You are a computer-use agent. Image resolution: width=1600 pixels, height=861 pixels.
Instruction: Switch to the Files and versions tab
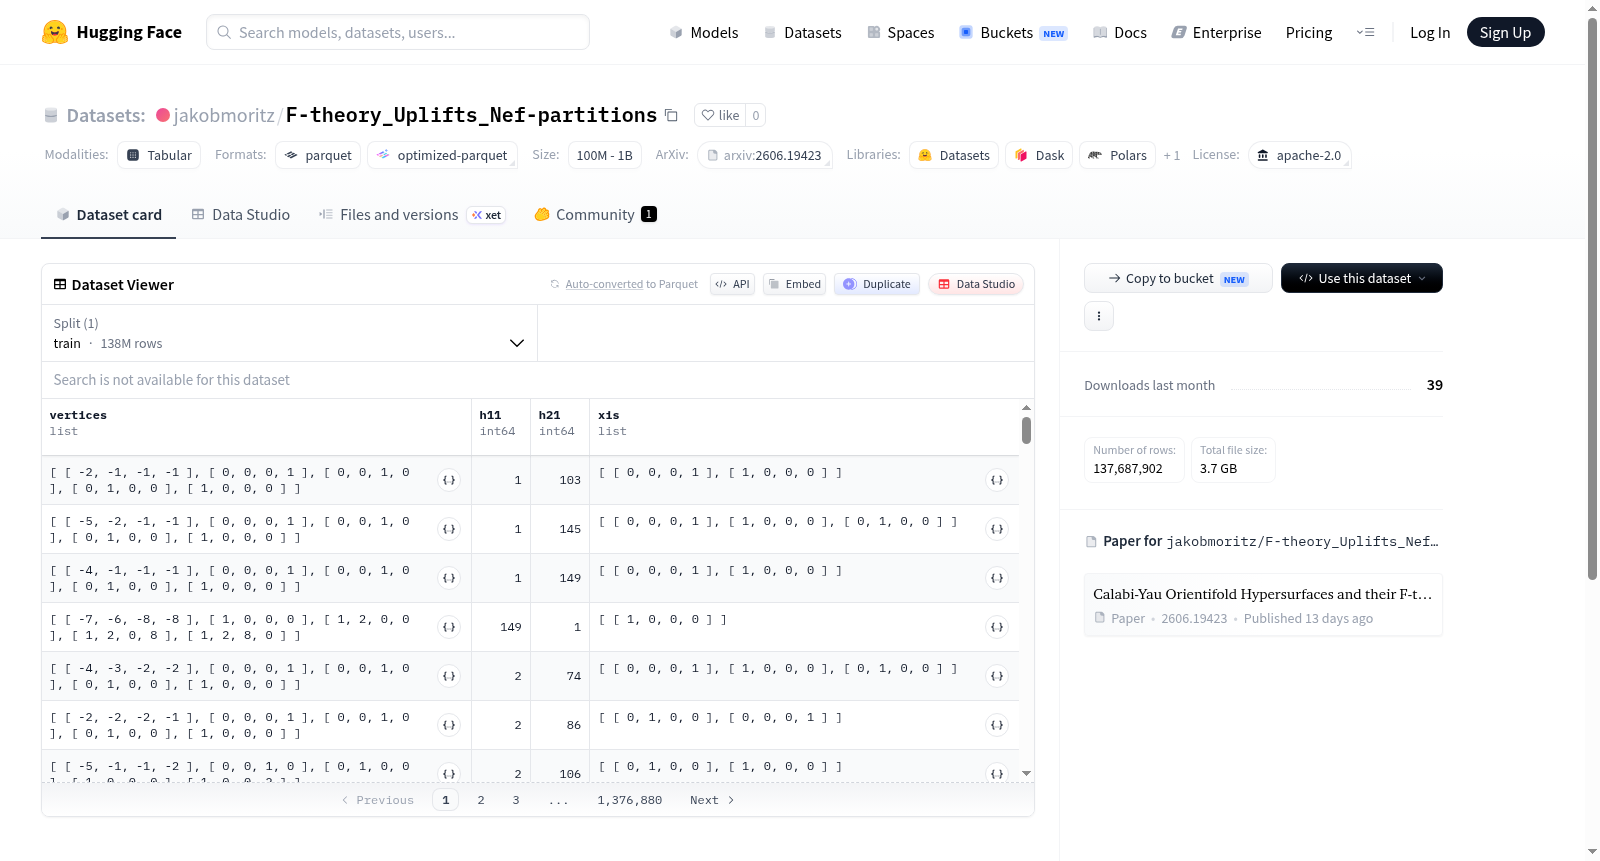(412, 214)
